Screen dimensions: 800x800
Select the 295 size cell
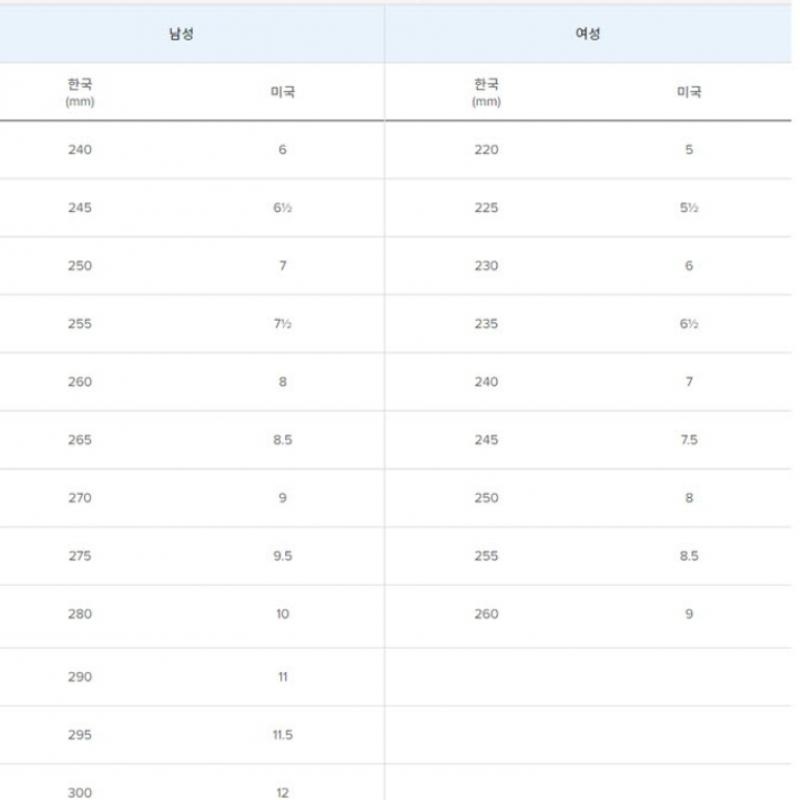pyautogui.click(x=80, y=735)
